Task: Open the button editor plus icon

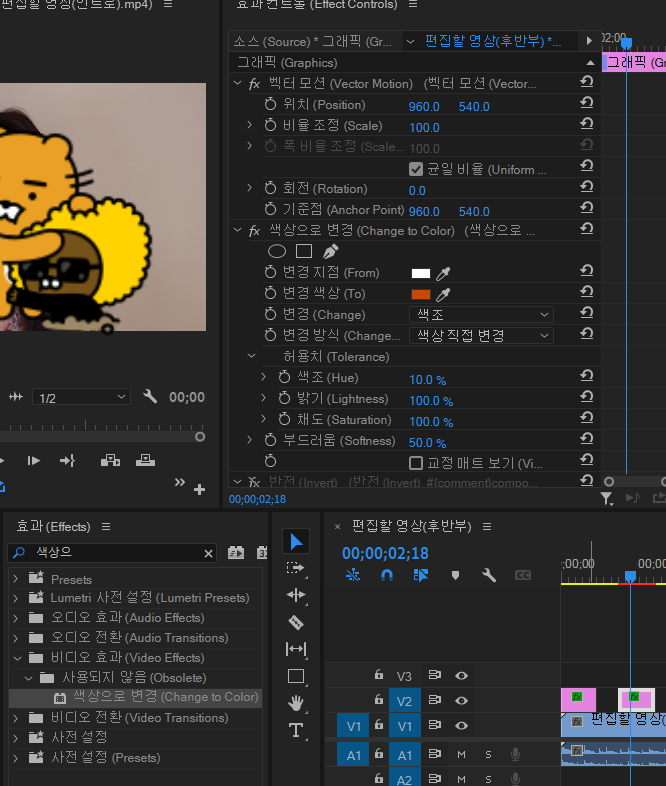Action: coord(199,489)
